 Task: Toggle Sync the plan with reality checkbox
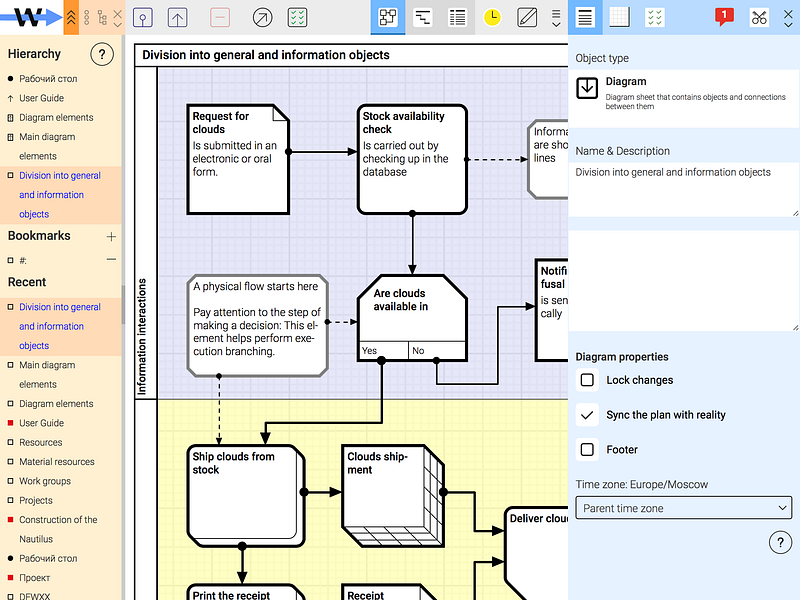[x=587, y=415]
